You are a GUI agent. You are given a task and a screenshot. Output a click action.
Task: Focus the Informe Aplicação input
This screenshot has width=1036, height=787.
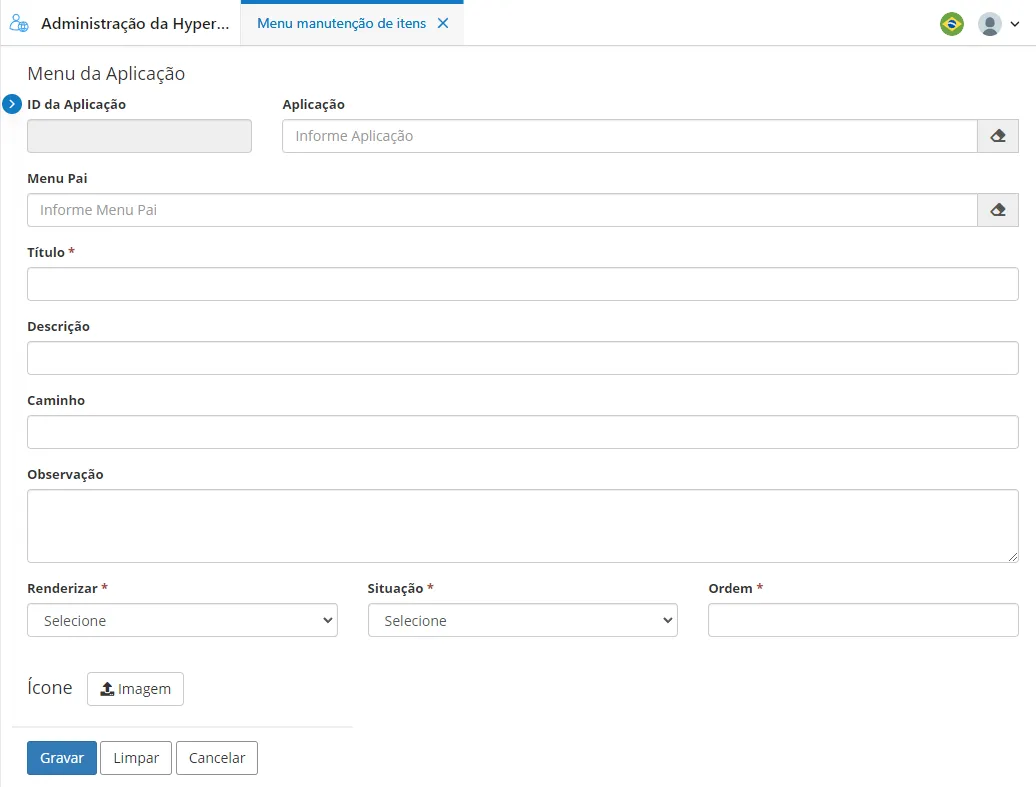click(630, 136)
